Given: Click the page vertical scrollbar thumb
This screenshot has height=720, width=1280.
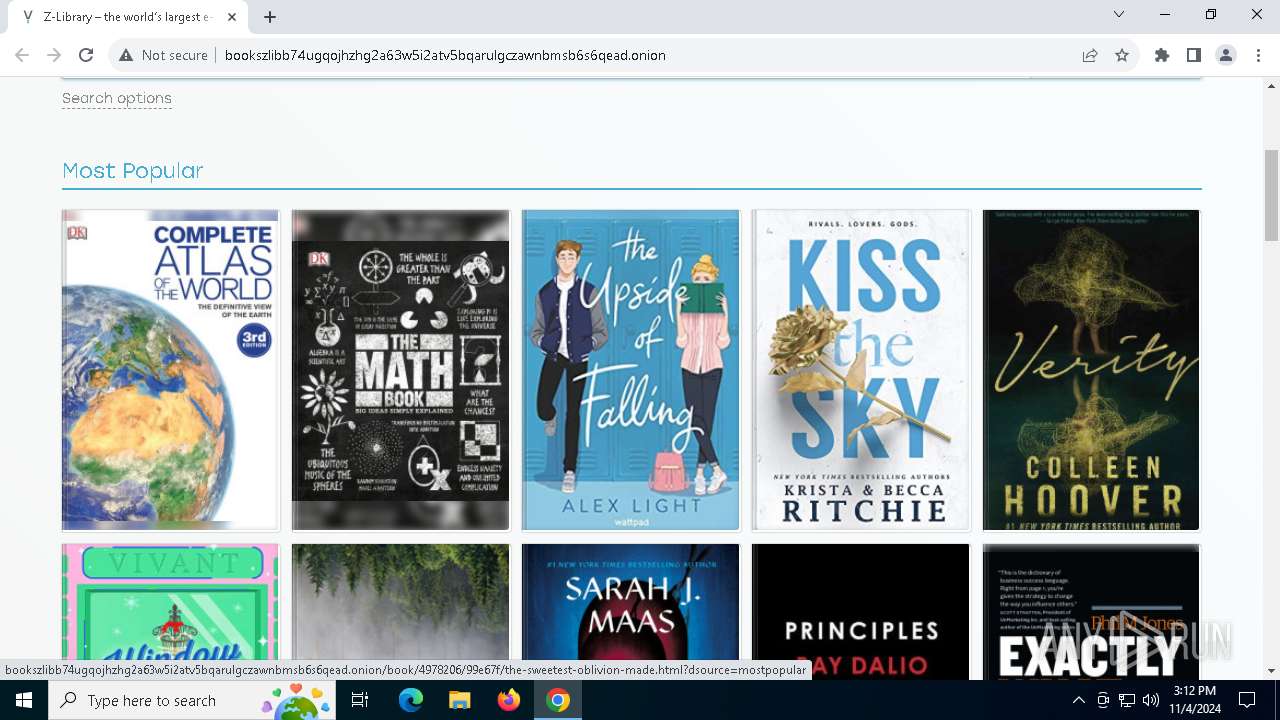Looking at the screenshot, I should tap(1271, 195).
